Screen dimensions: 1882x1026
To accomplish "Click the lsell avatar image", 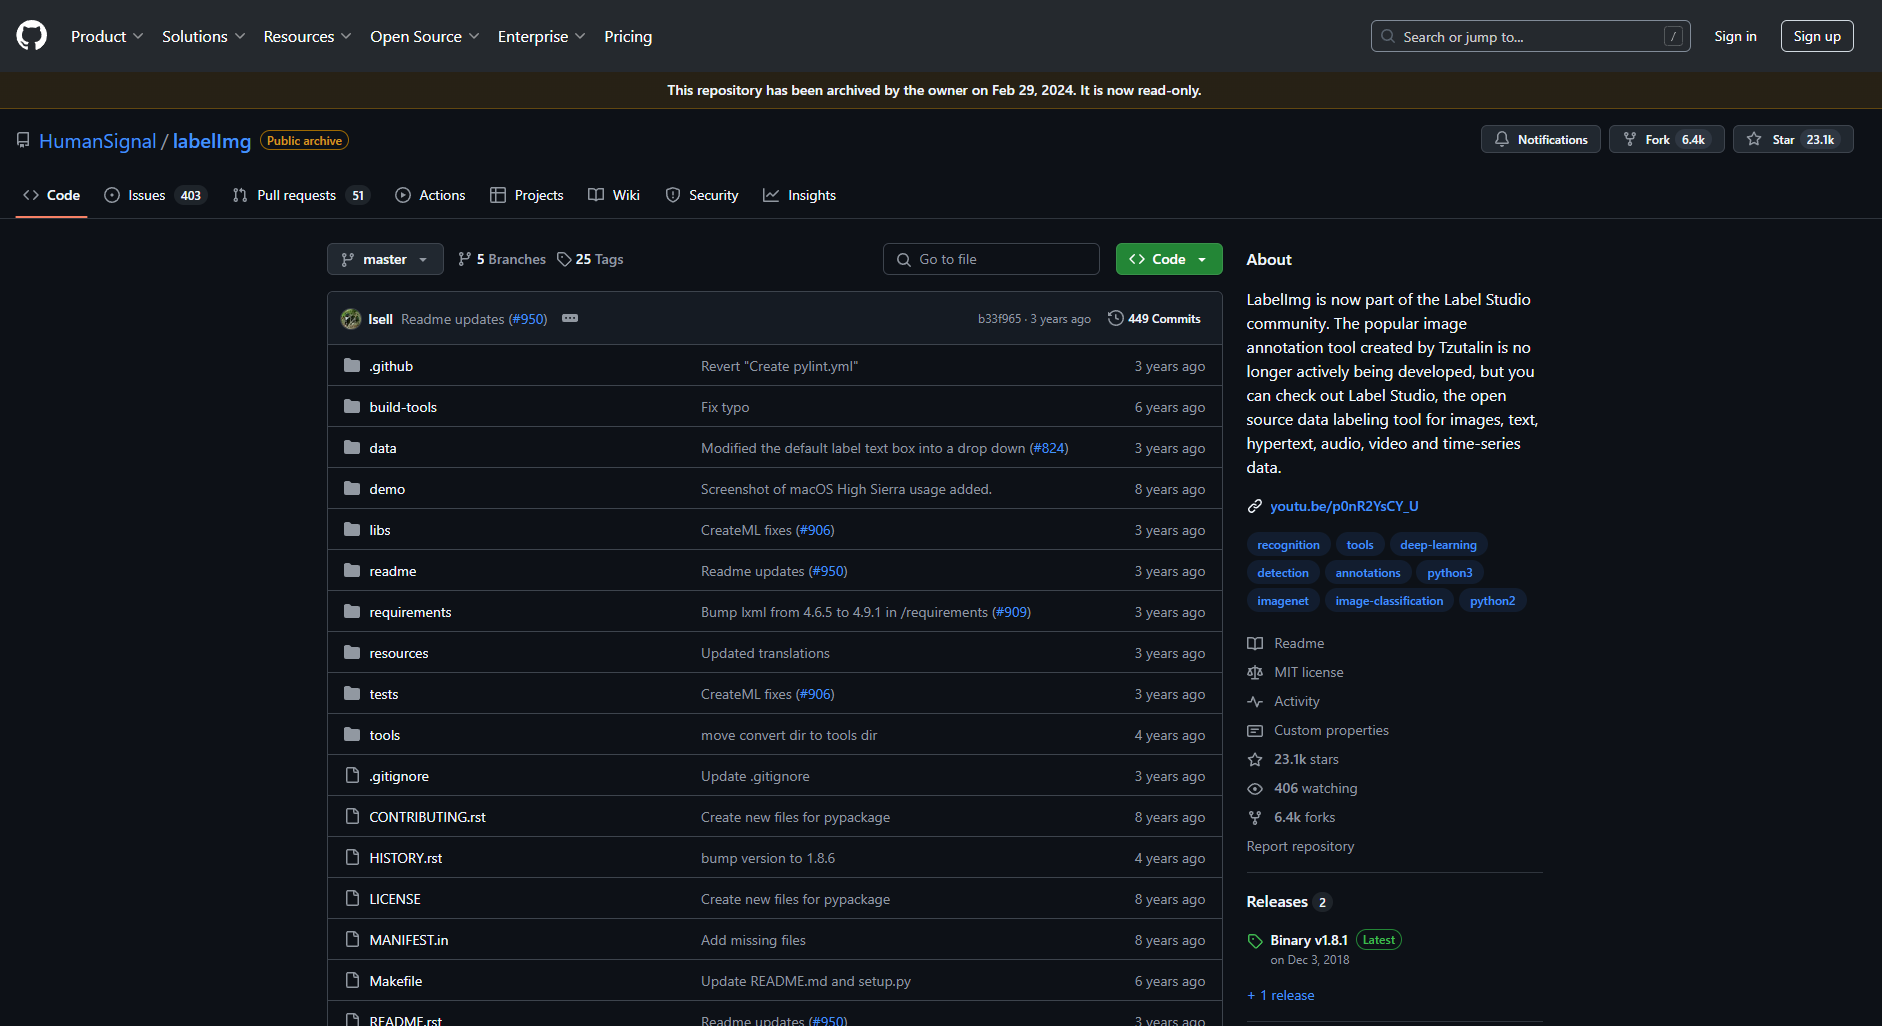I will coord(351,319).
